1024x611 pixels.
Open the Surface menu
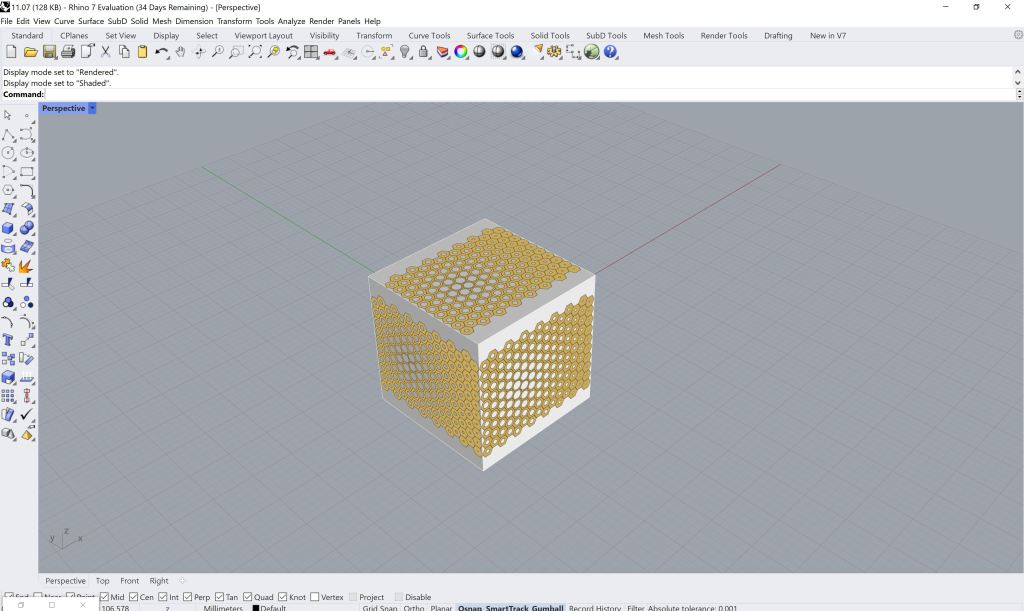91,21
